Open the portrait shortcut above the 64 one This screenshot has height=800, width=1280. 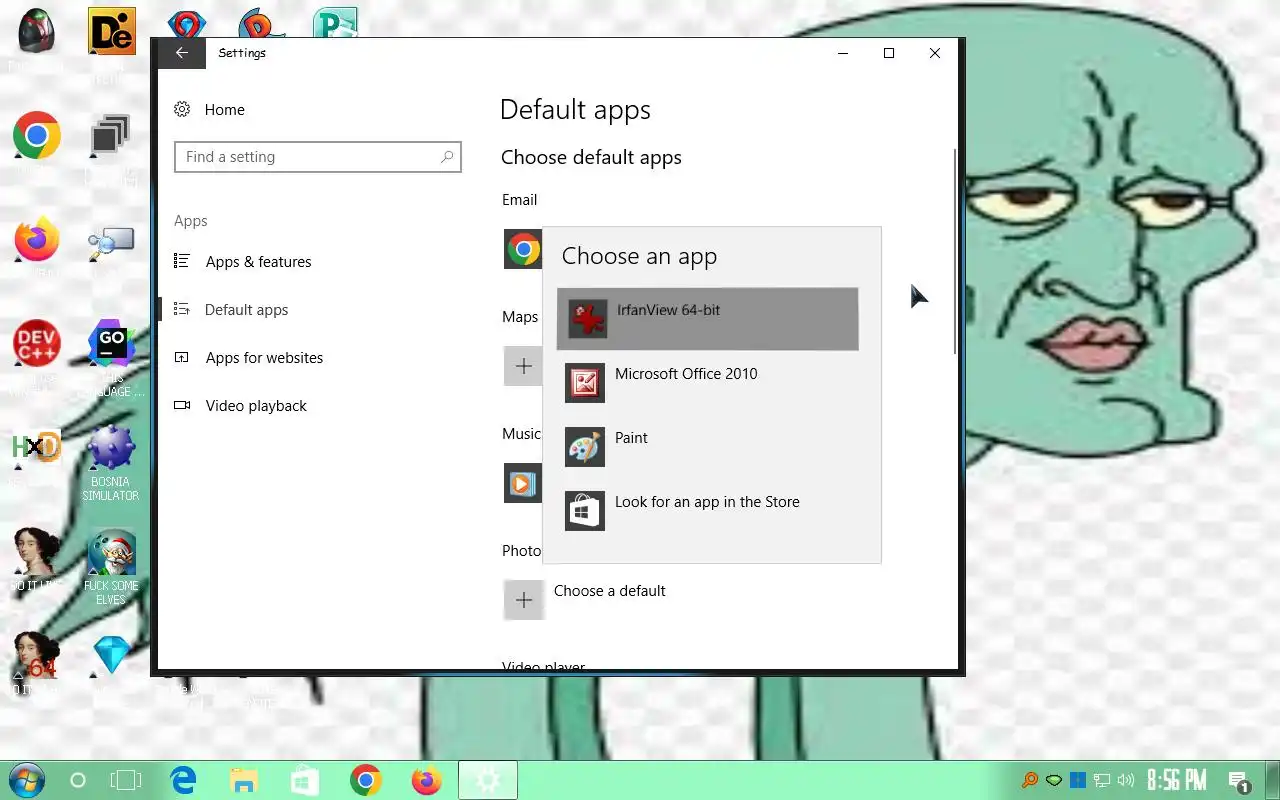37,552
